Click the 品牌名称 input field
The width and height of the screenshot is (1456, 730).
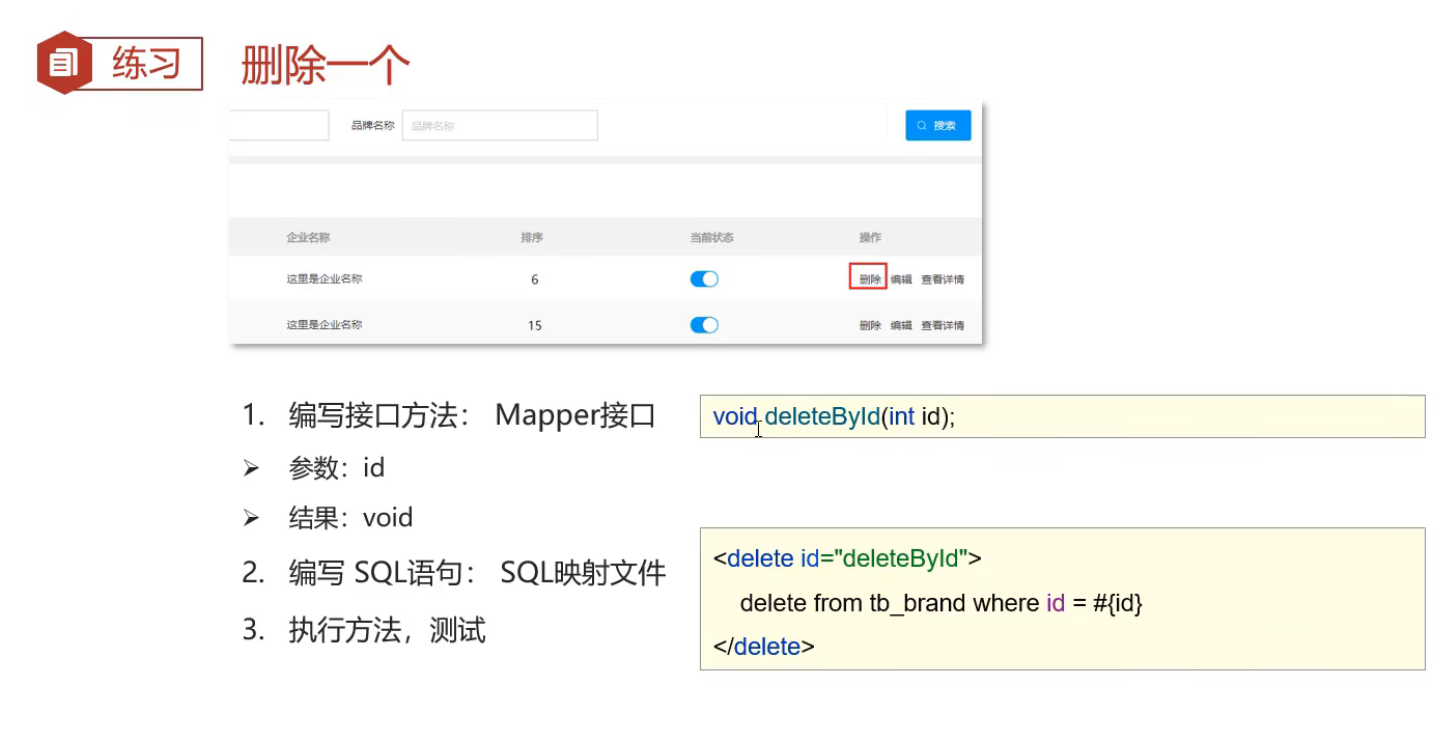[500, 126]
